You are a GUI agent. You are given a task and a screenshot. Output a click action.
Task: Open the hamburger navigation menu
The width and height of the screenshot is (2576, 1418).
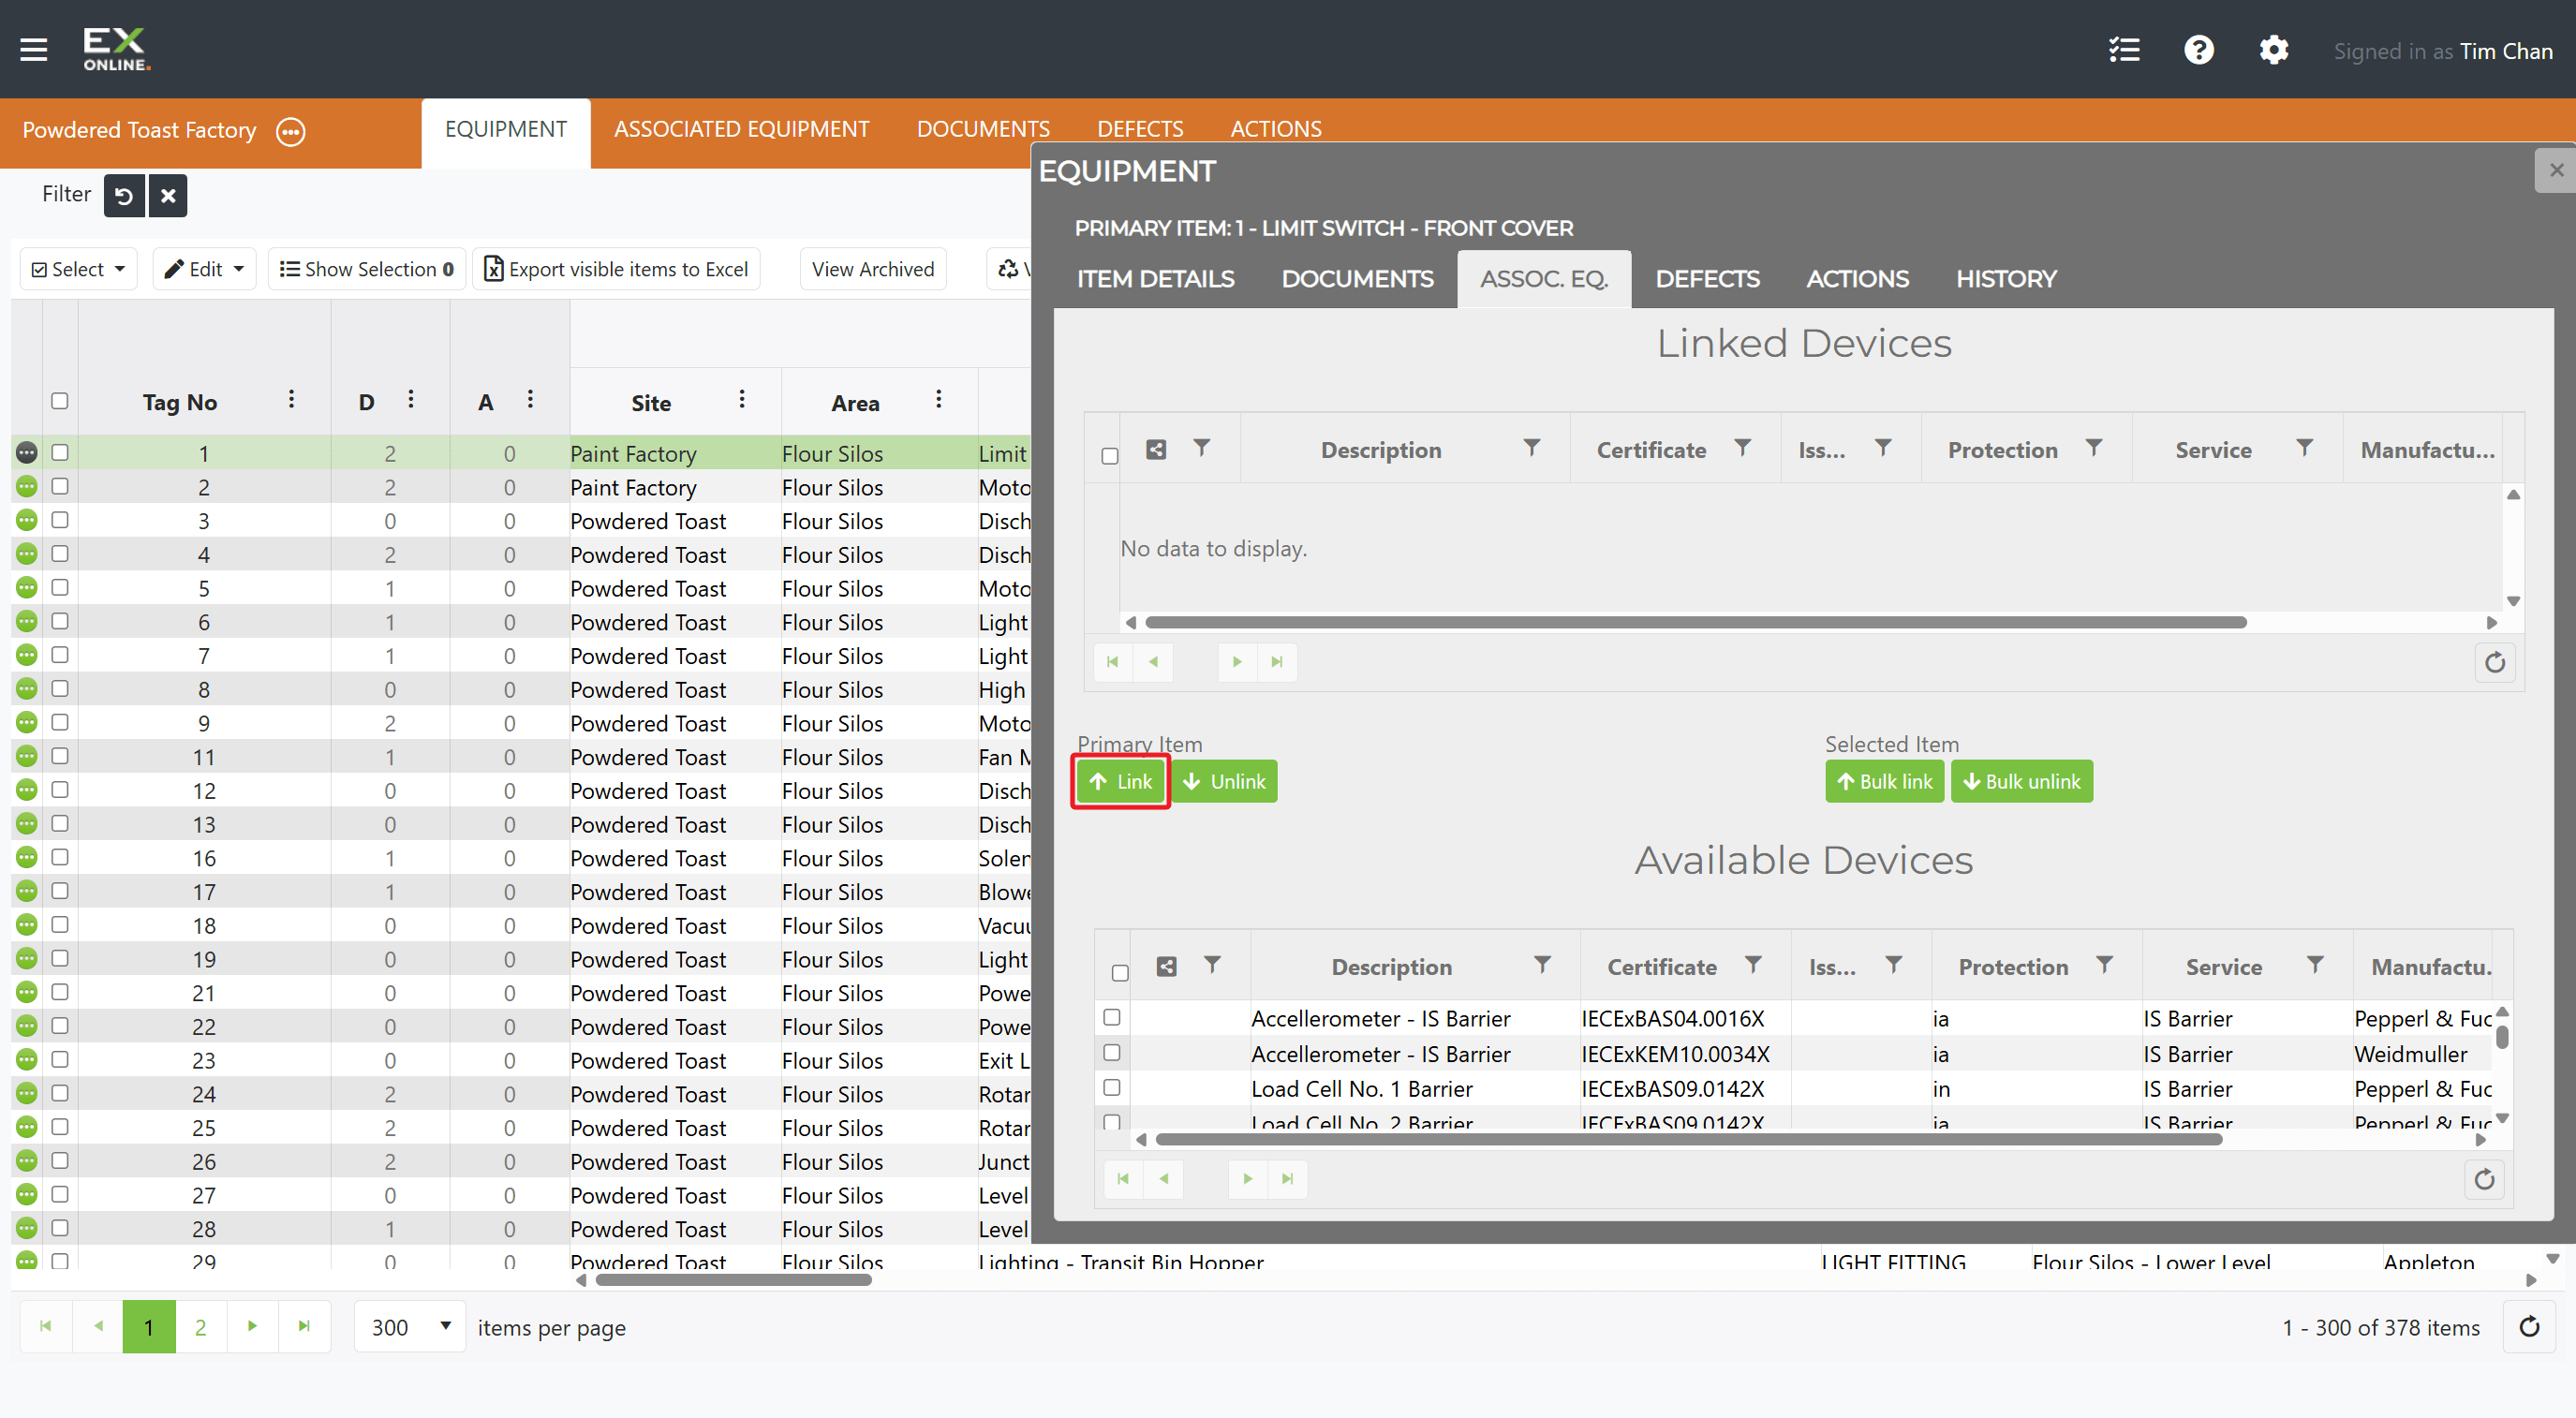[x=34, y=50]
